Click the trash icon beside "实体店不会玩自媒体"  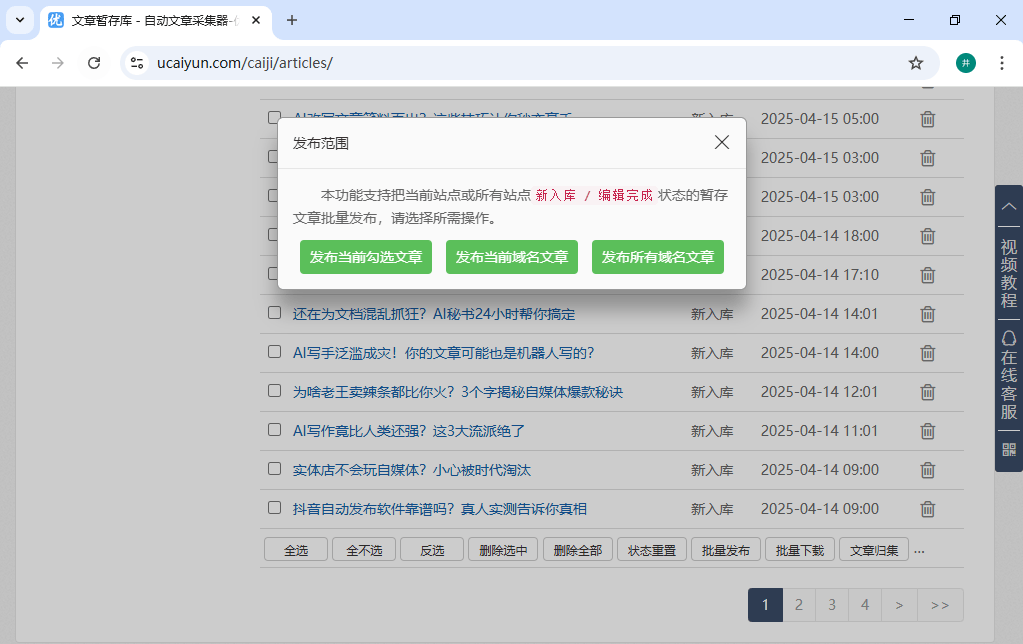coord(927,469)
